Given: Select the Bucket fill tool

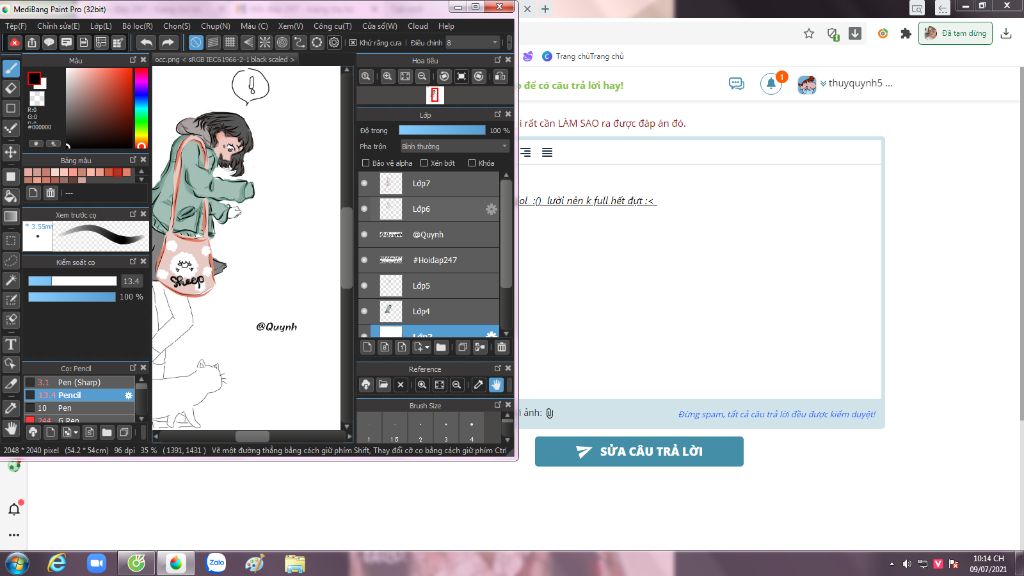Looking at the screenshot, I should 11,196.
